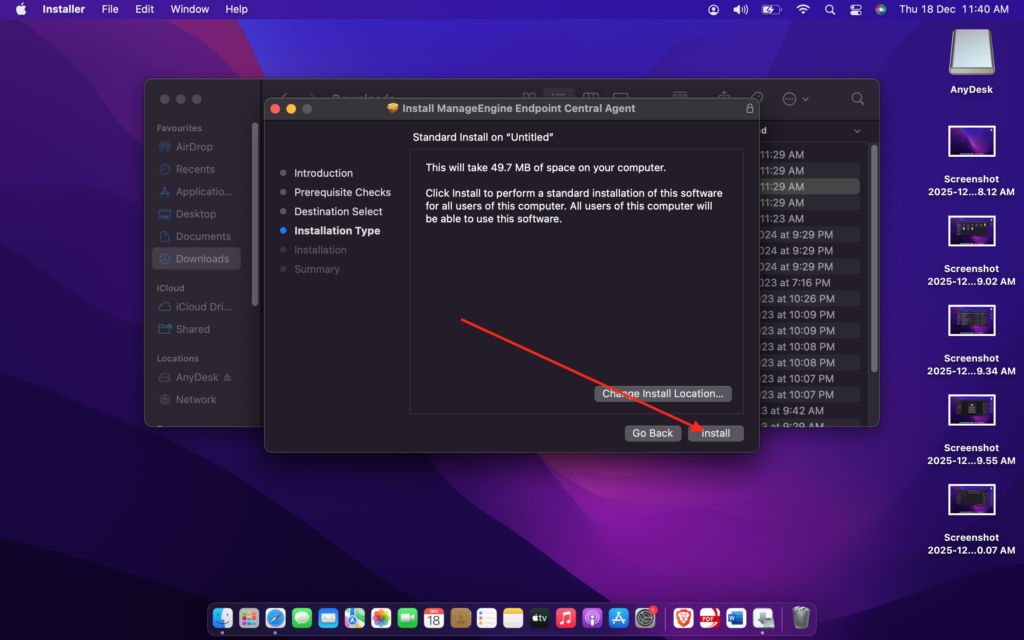Open the Edit menu

[144, 9]
